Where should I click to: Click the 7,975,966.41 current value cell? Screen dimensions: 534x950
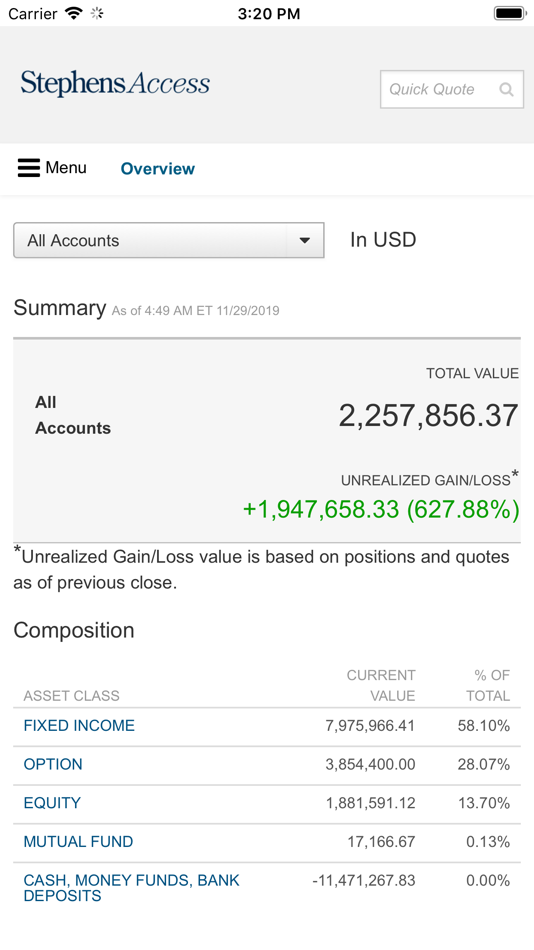370,725
